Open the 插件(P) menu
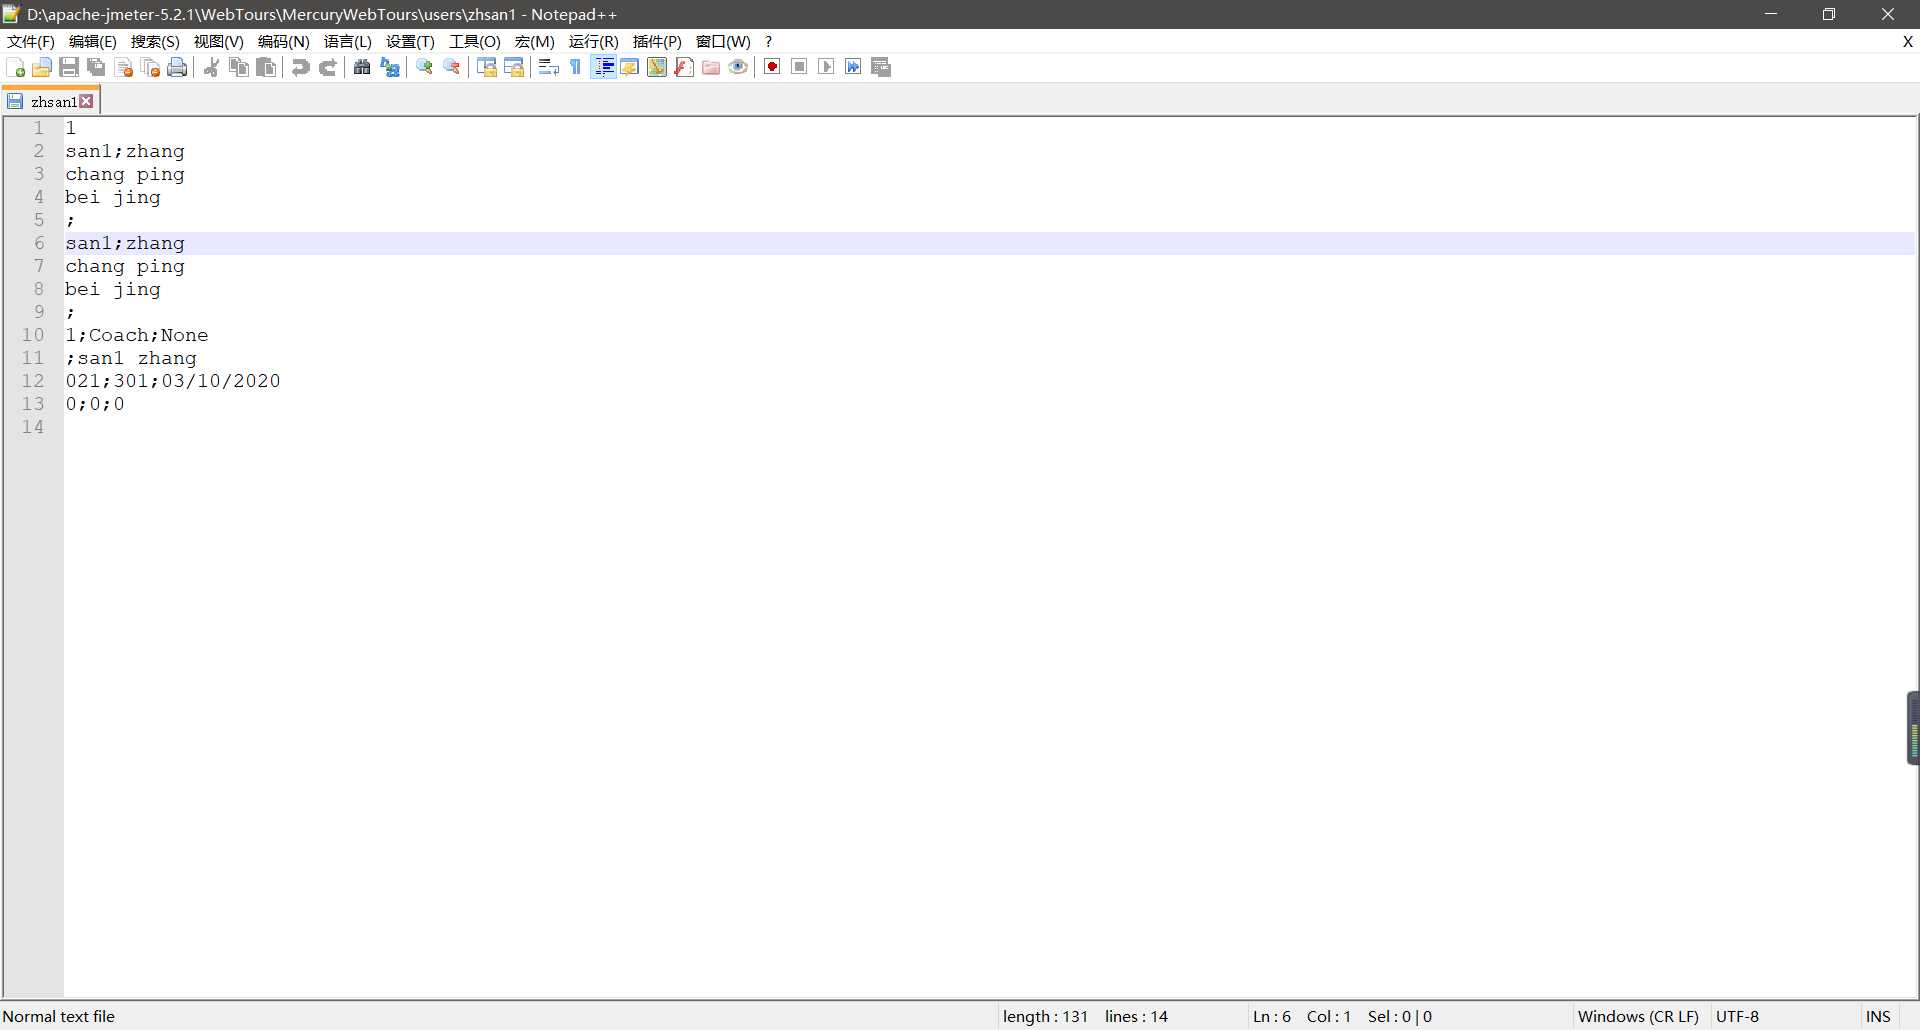The image size is (1920, 1030). click(x=658, y=41)
